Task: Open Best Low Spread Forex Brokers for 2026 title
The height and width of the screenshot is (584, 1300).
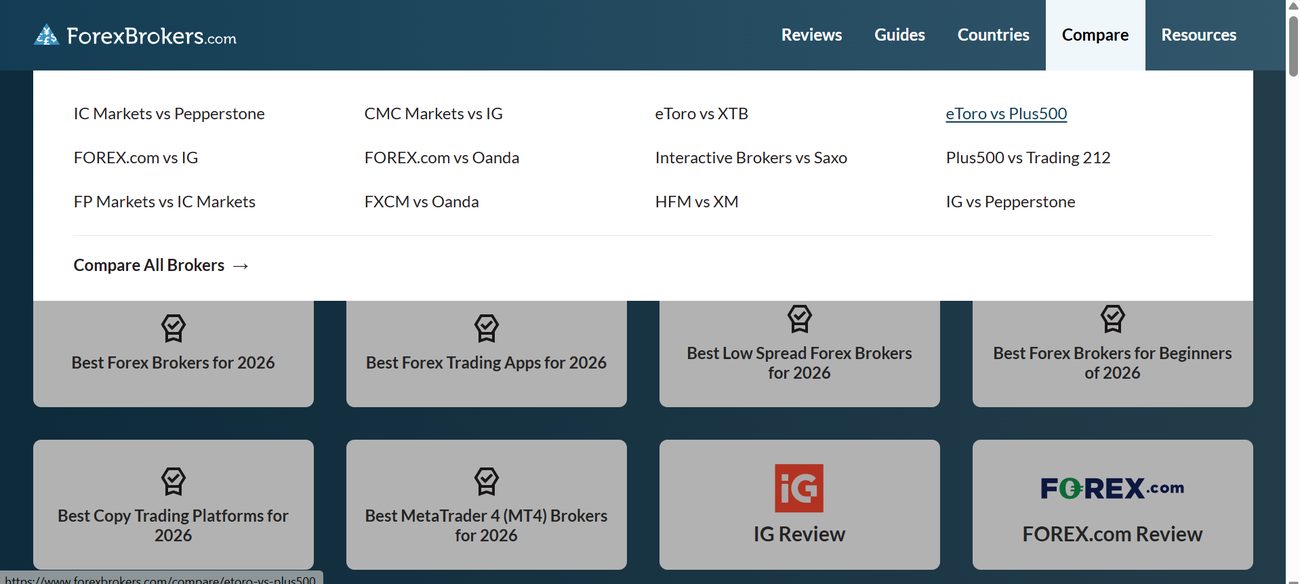Action: (799, 363)
